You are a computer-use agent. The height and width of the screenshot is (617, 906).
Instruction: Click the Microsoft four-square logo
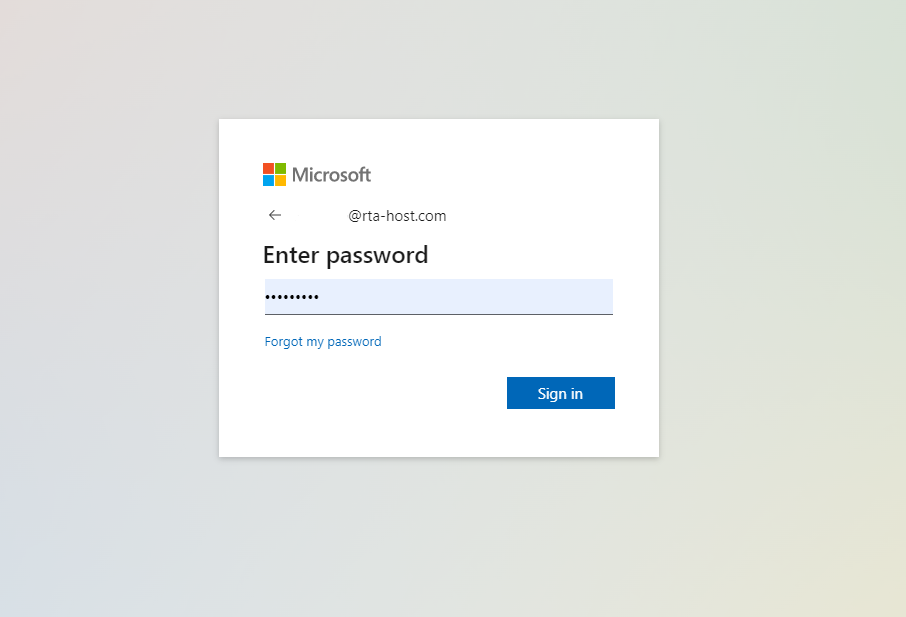(x=274, y=175)
